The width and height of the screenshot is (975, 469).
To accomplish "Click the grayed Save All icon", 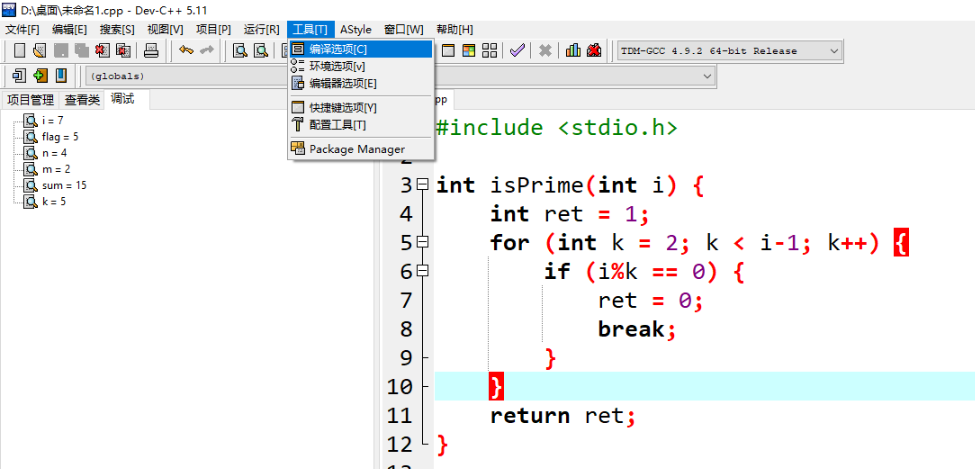I will click(x=81, y=51).
